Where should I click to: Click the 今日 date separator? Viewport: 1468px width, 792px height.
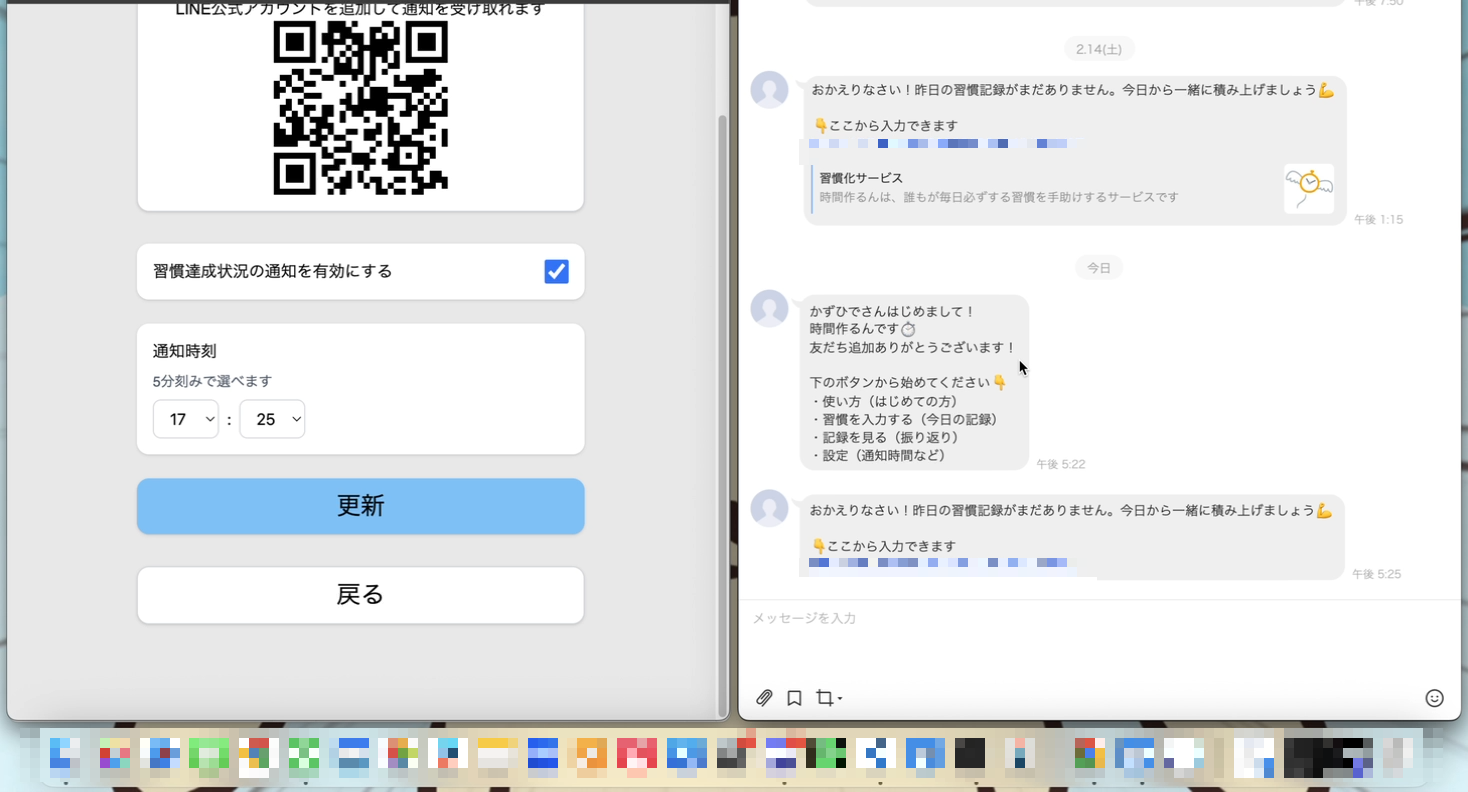pyautogui.click(x=1099, y=268)
